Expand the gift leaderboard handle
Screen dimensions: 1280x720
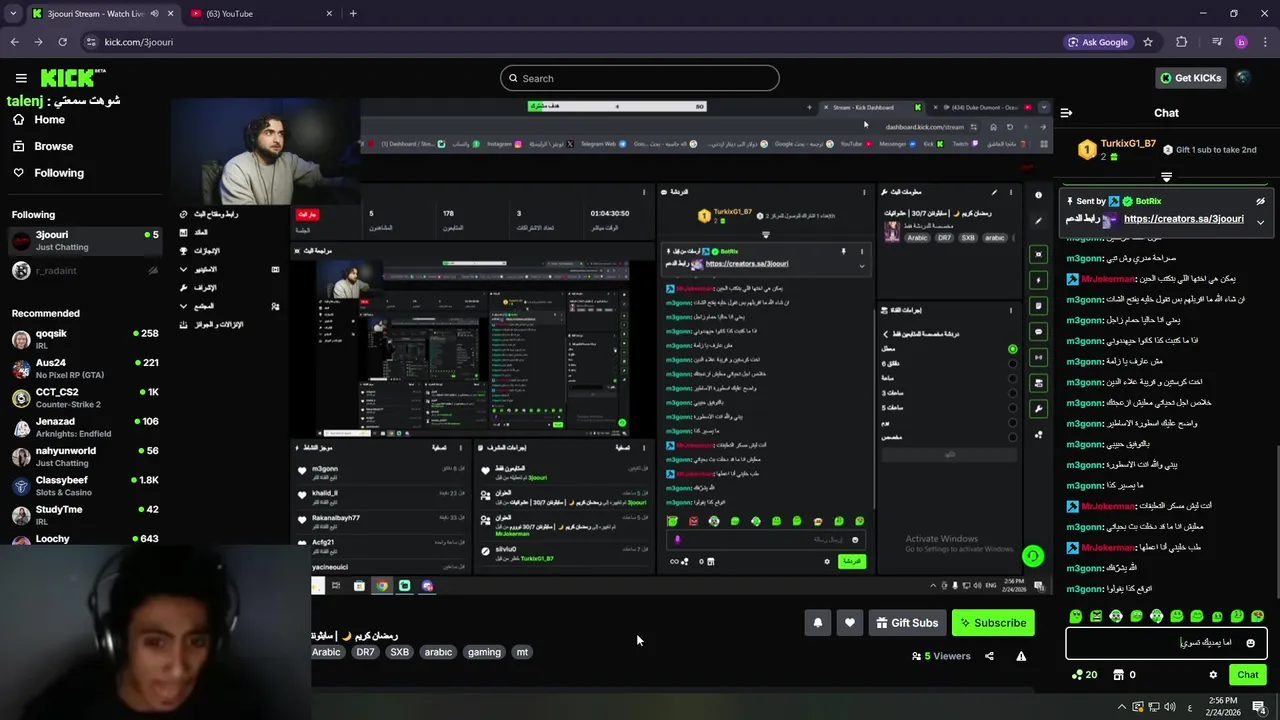click(x=1166, y=177)
